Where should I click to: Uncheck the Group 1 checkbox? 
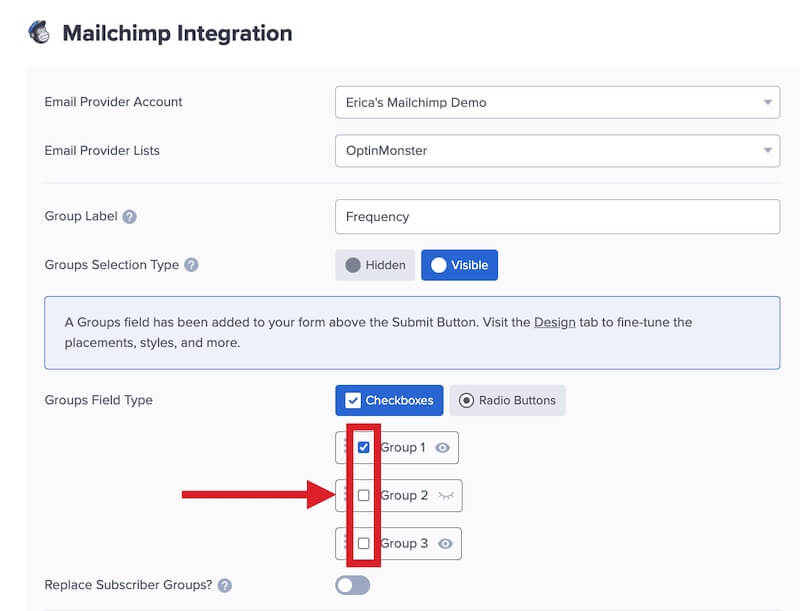(364, 447)
